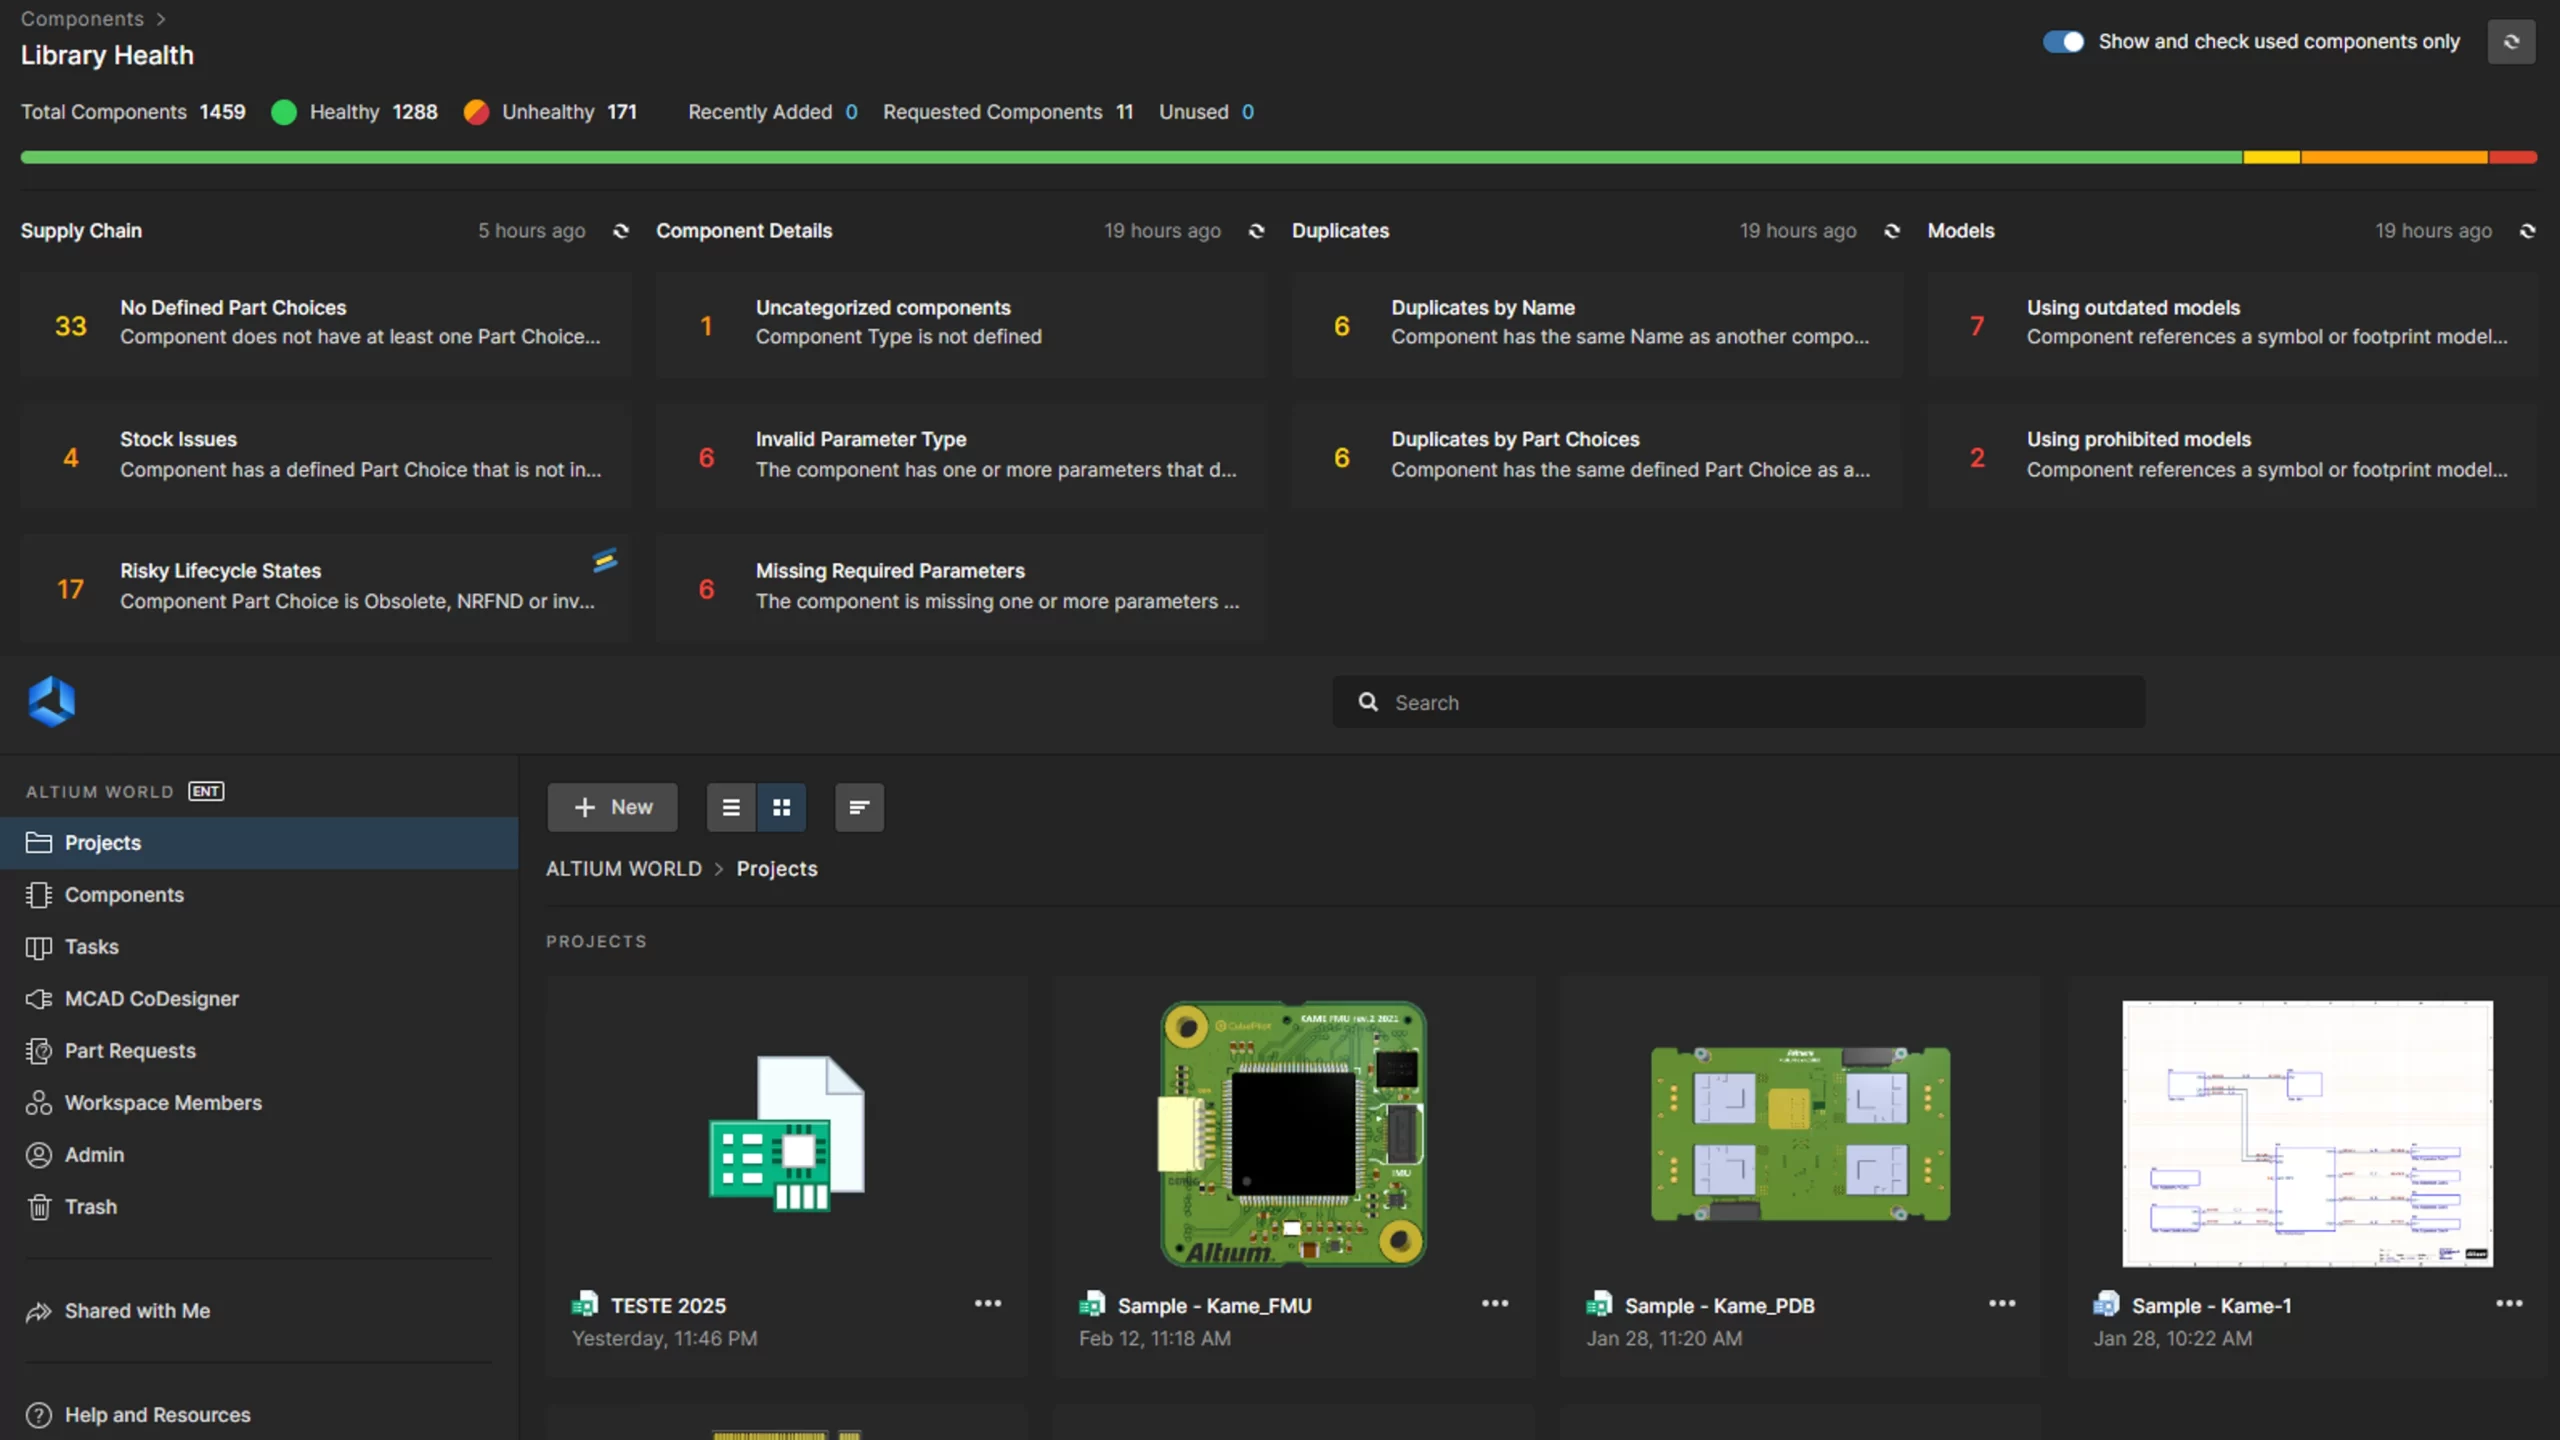Open more options for Sample - Kame_PDB
The width and height of the screenshot is (2560, 1440).
point(2002,1304)
